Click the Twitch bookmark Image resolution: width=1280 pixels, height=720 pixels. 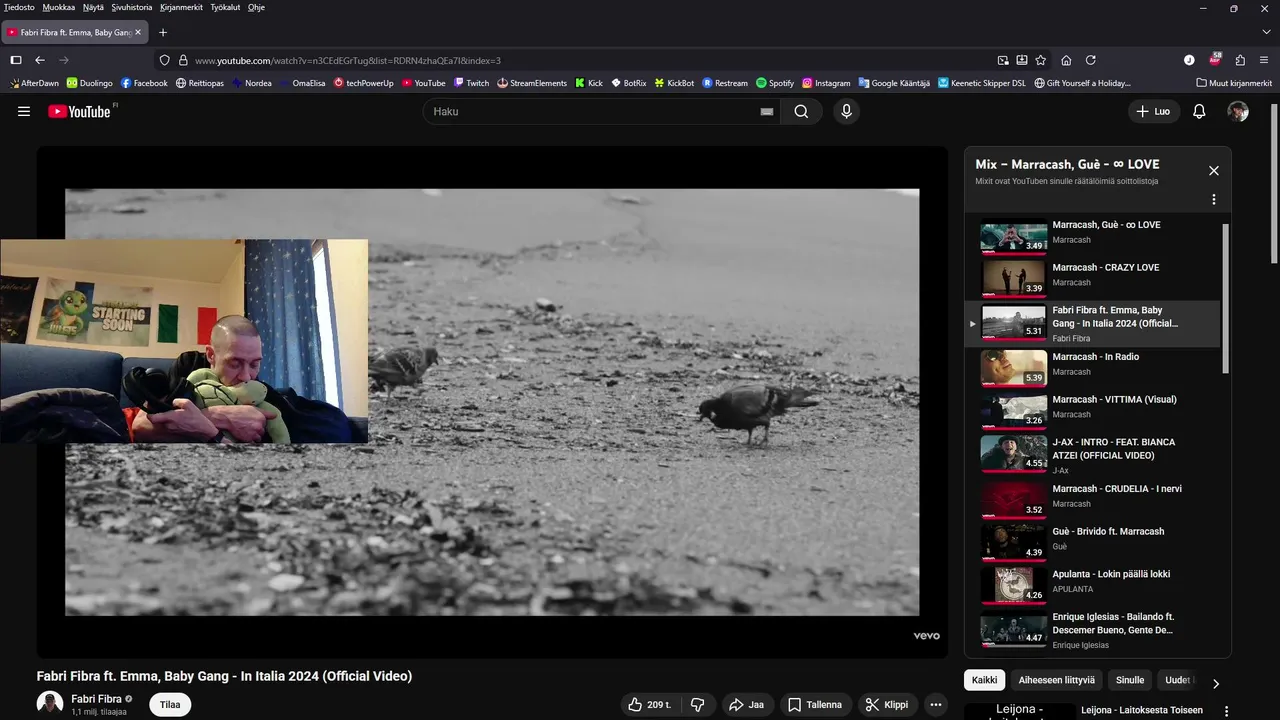click(x=471, y=83)
